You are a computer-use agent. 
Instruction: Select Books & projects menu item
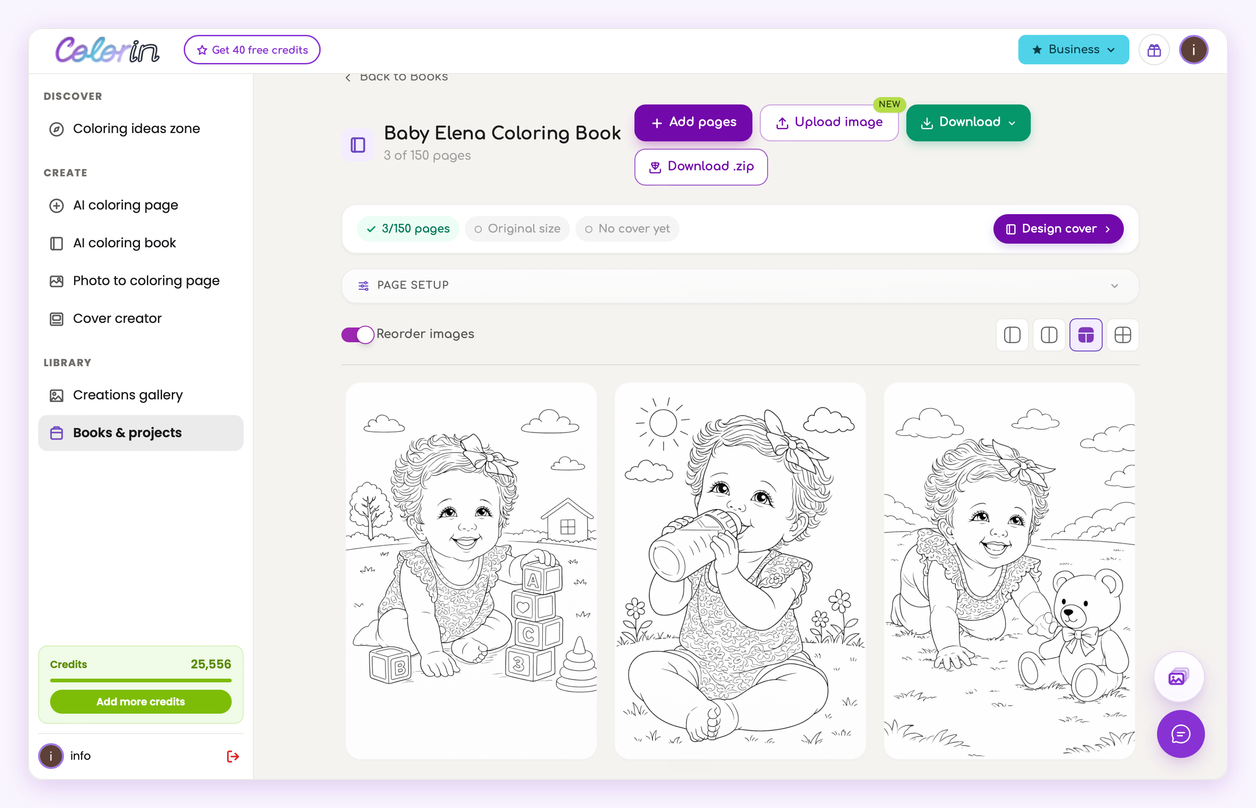click(x=141, y=433)
